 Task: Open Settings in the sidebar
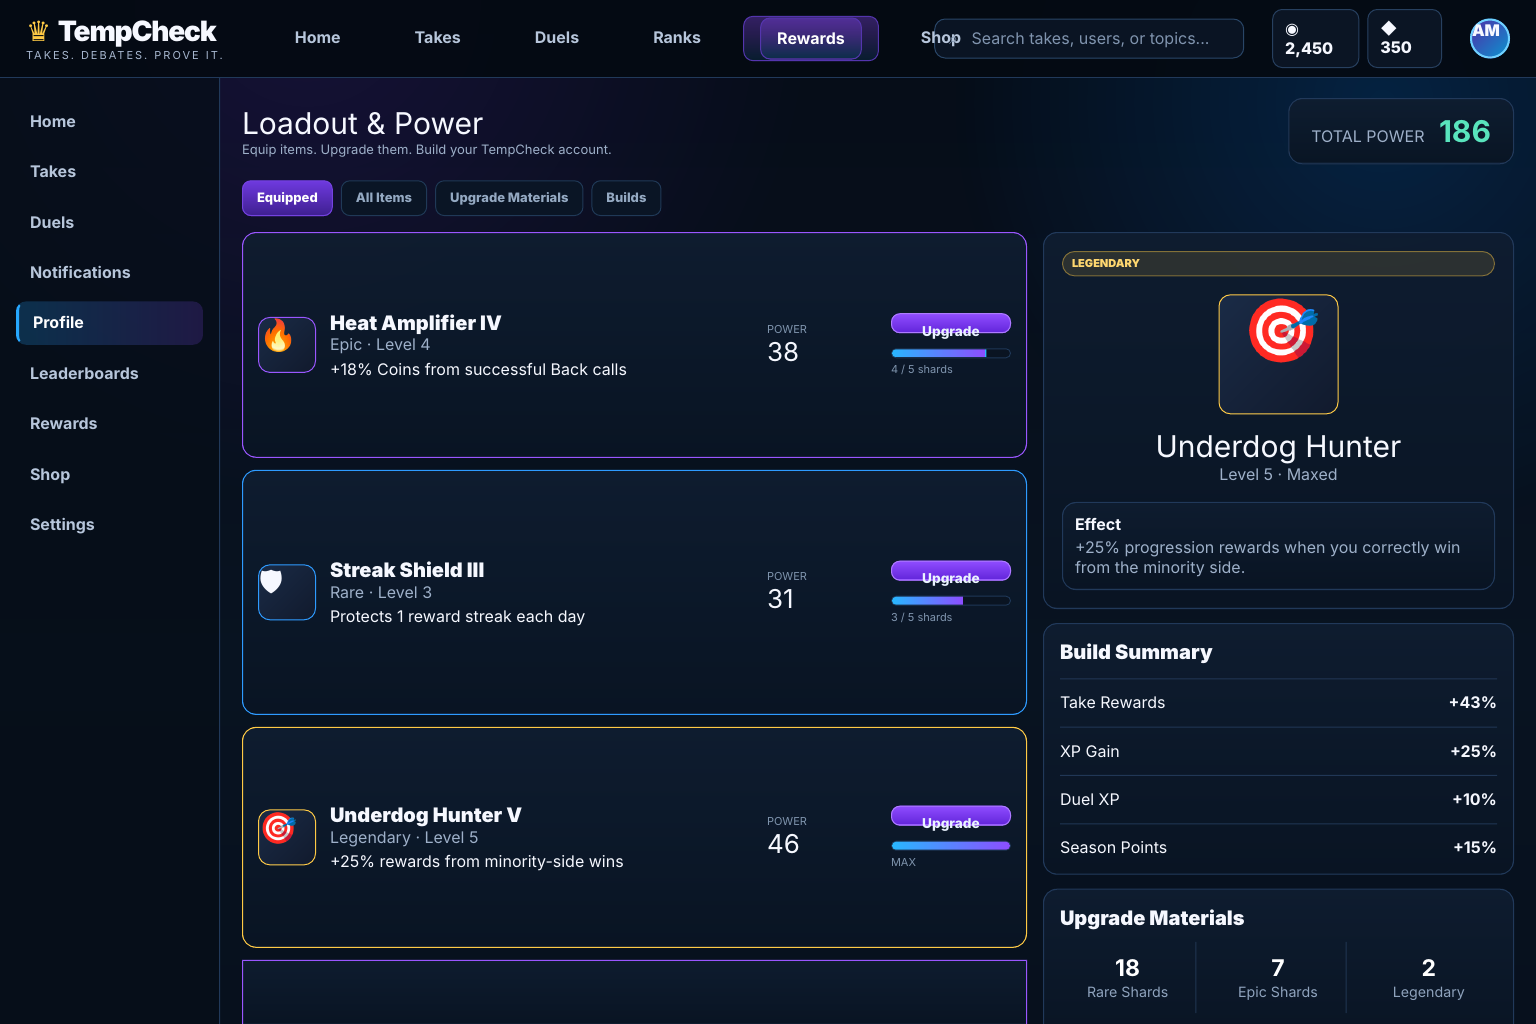[x=110, y=524]
